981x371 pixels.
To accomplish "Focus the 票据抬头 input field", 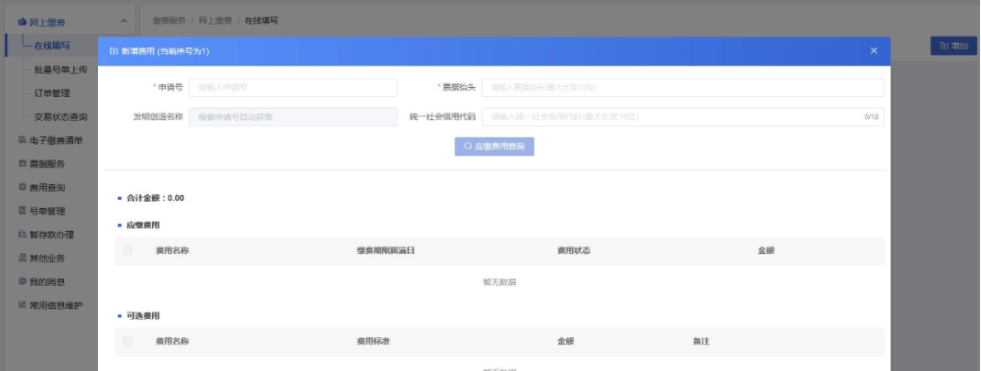I will coord(683,88).
